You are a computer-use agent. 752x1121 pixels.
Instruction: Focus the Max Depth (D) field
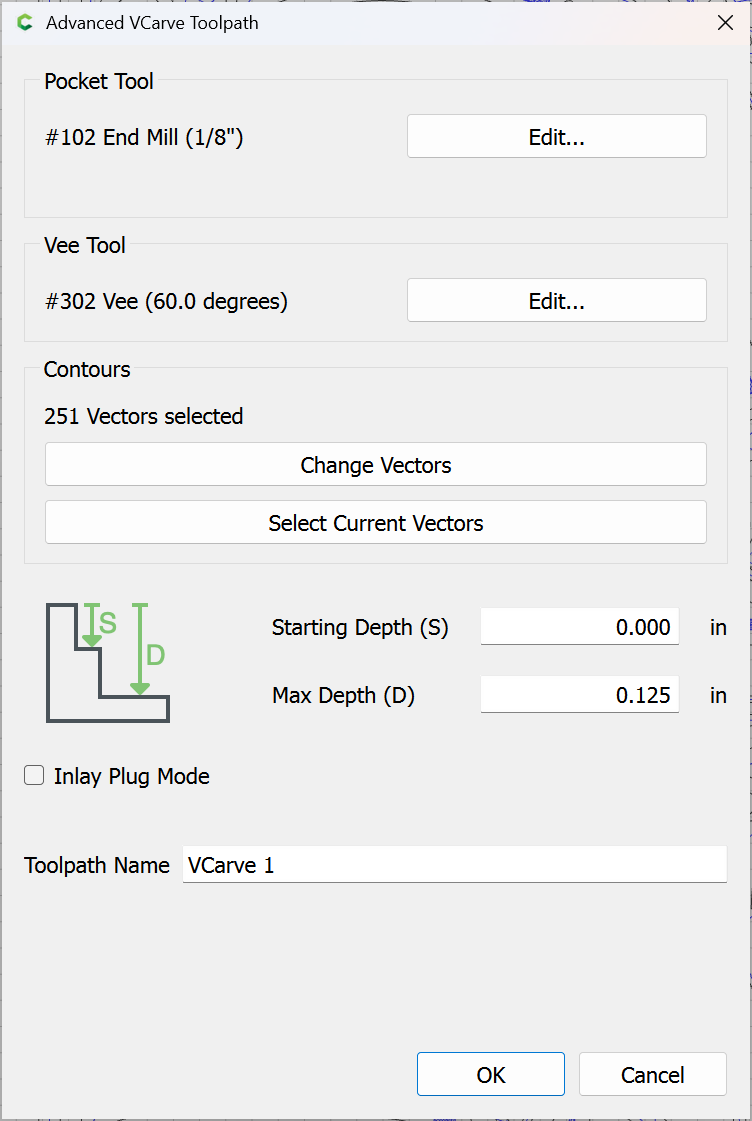(579, 696)
